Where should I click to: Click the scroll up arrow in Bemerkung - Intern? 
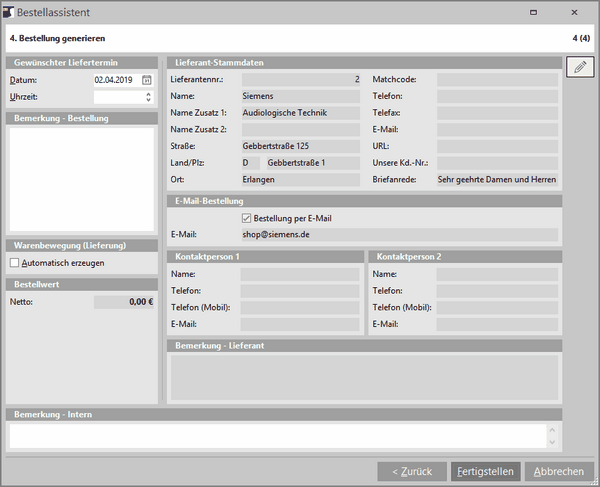(550, 429)
